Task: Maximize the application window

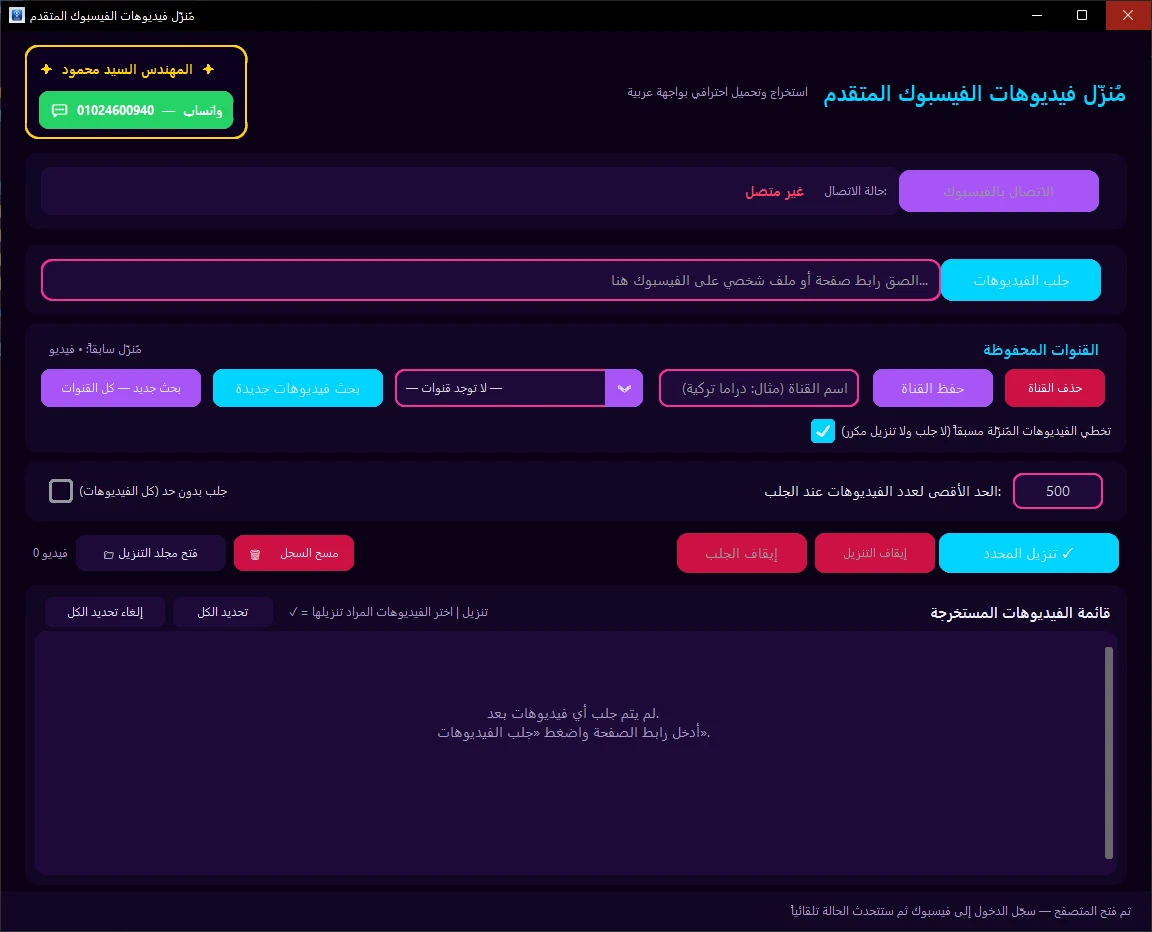Action: [x=1081, y=15]
